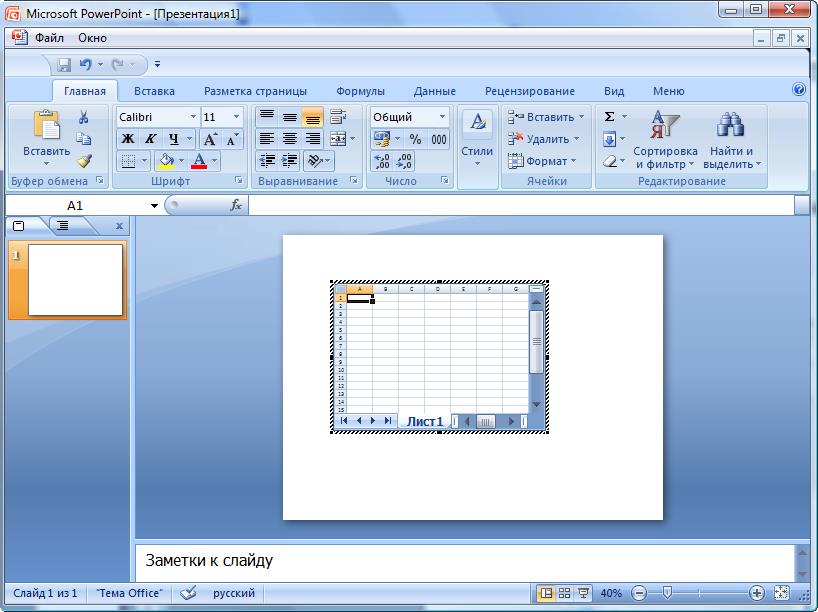Image resolution: width=818 pixels, height=612 pixels.
Task: Select the Format Painter brush icon
Action: pyautogui.click(x=84, y=161)
